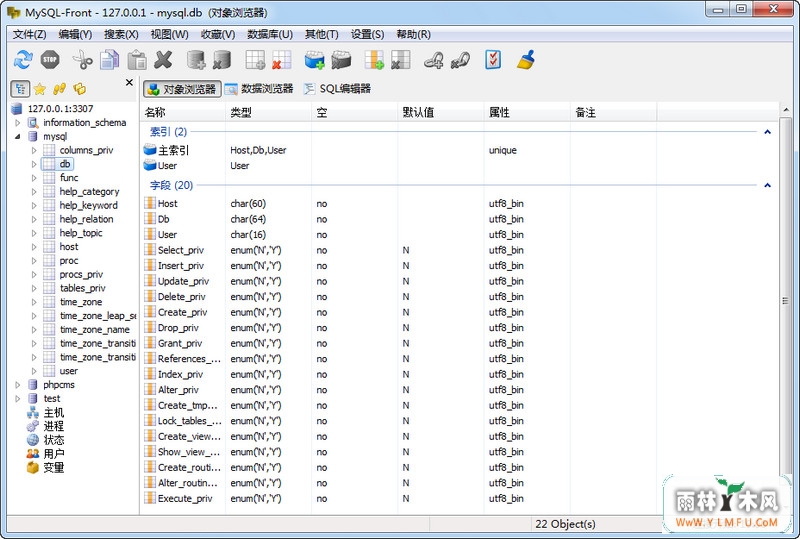Open the 进程 processes node
Image resolution: width=800 pixels, height=539 pixels.
[54, 426]
